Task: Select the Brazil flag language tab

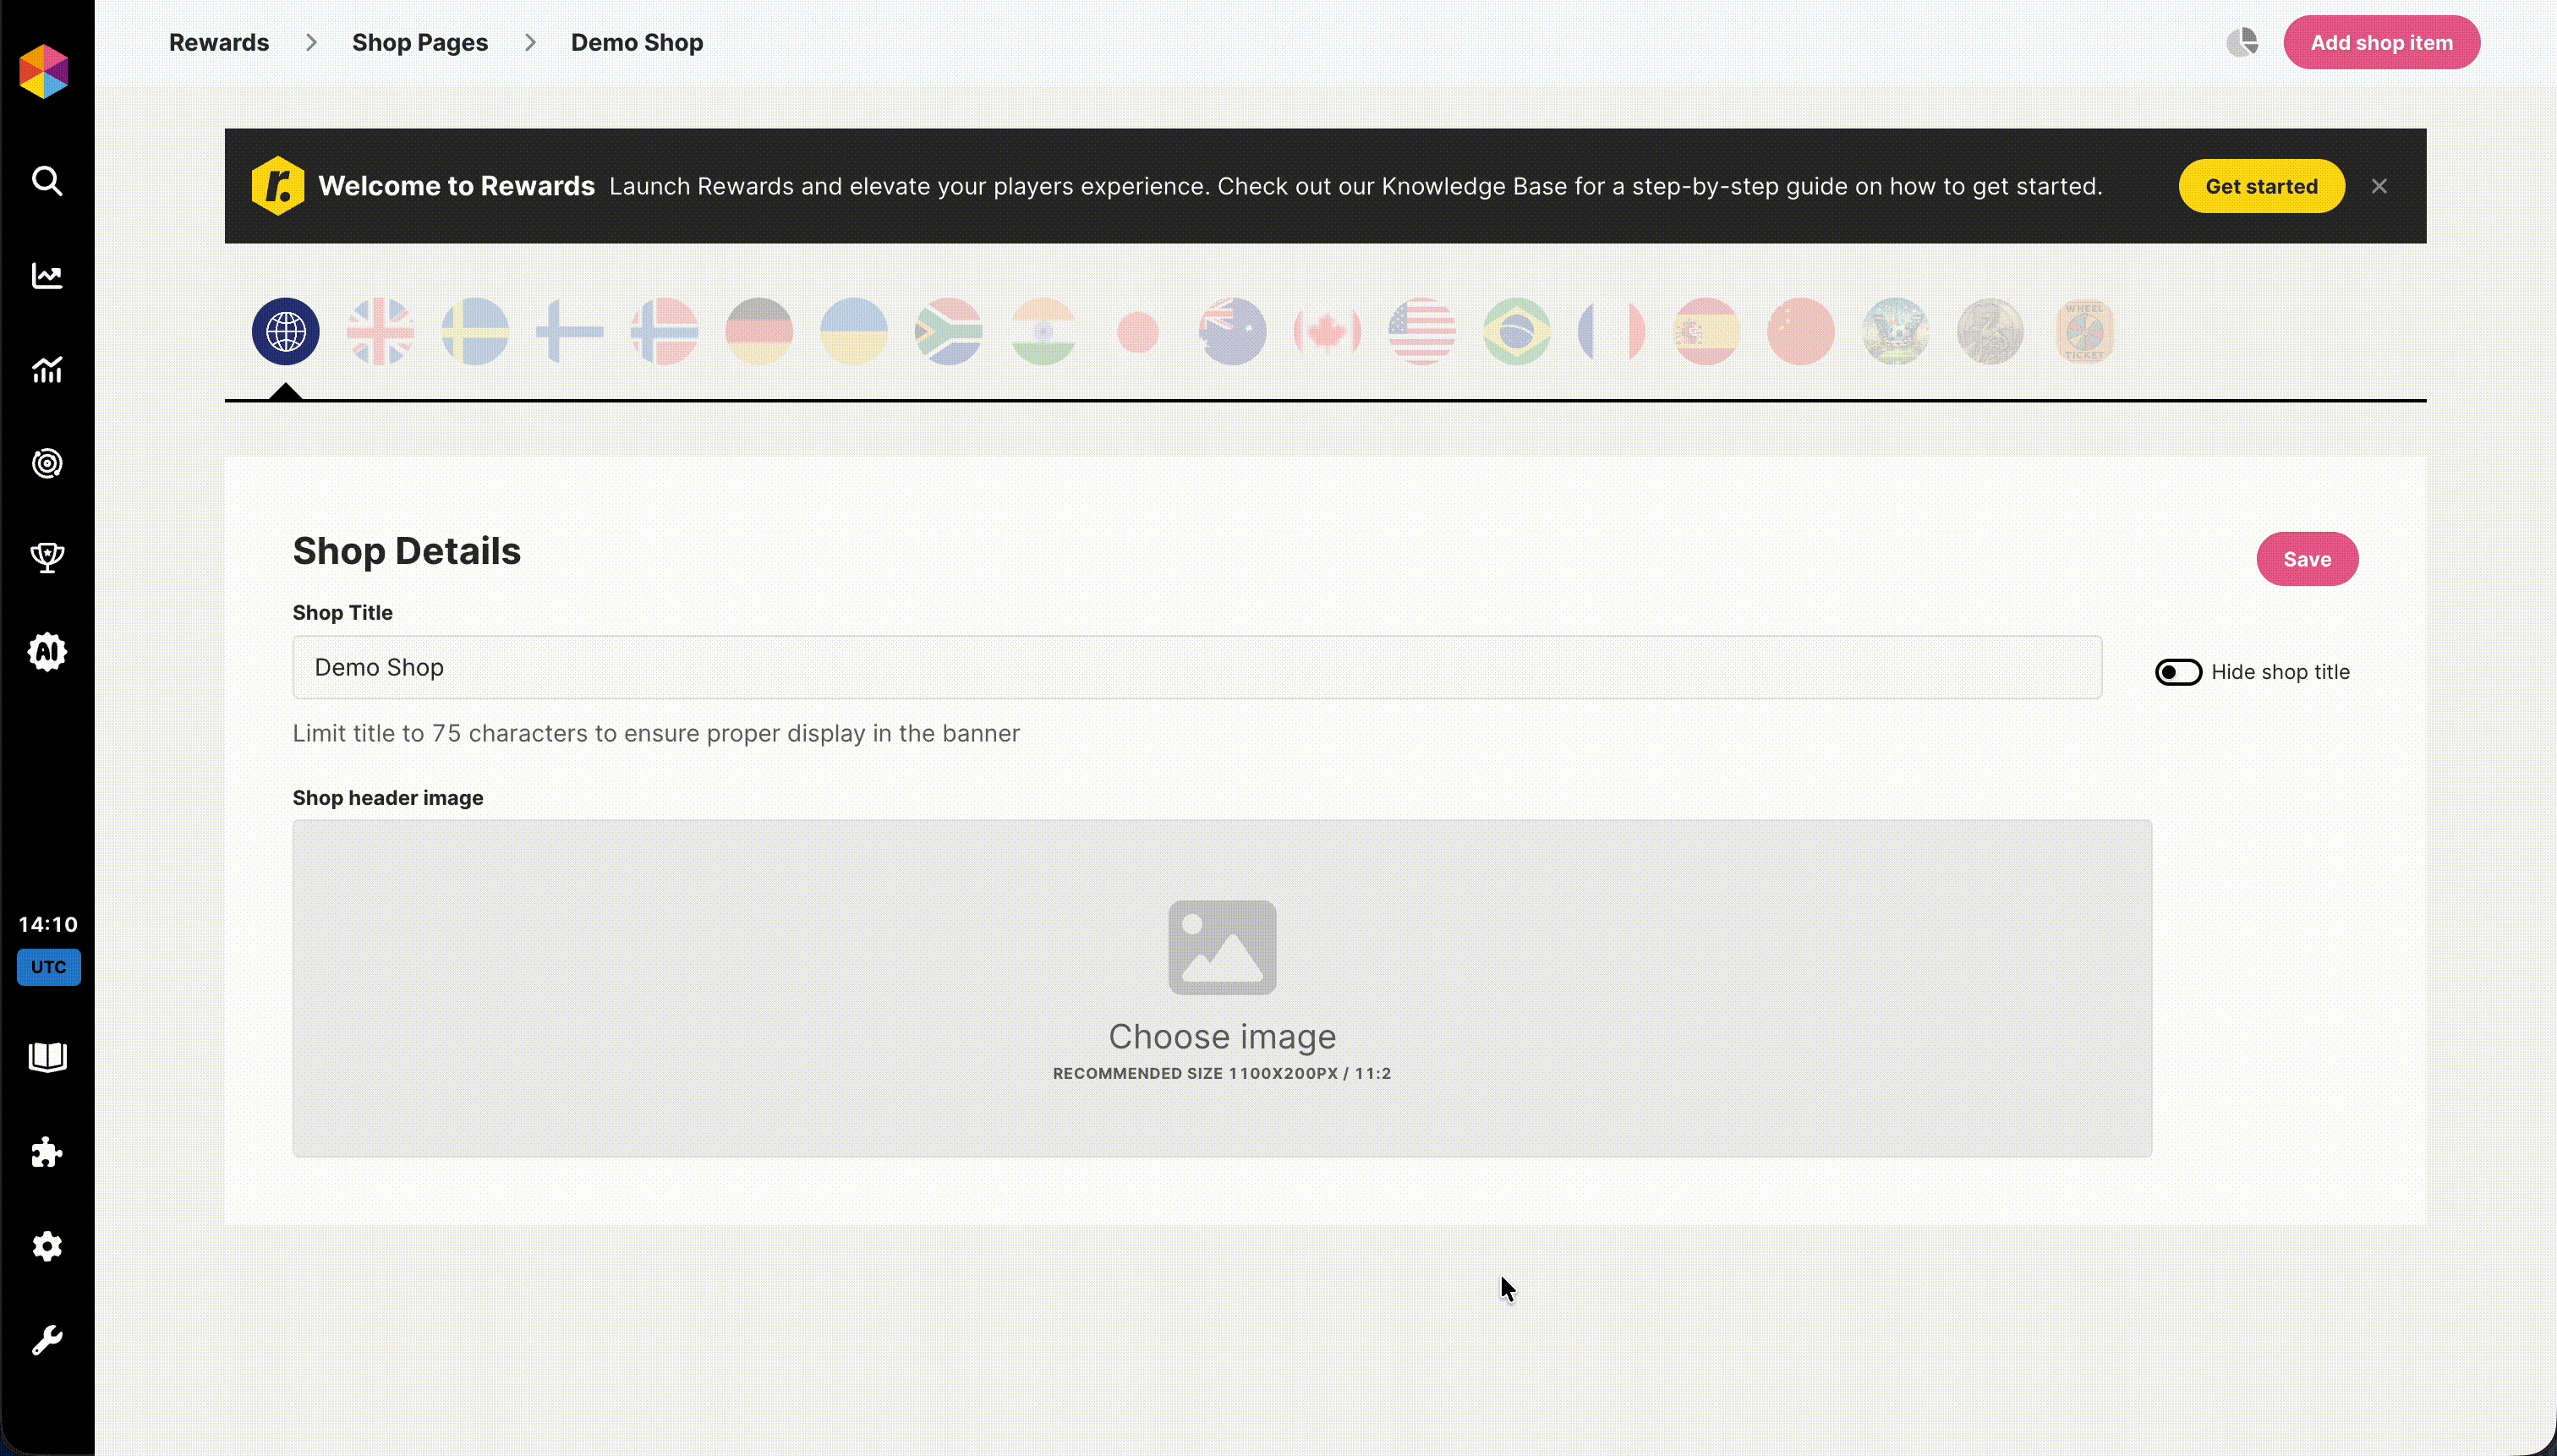Action: pos(1516,331)
